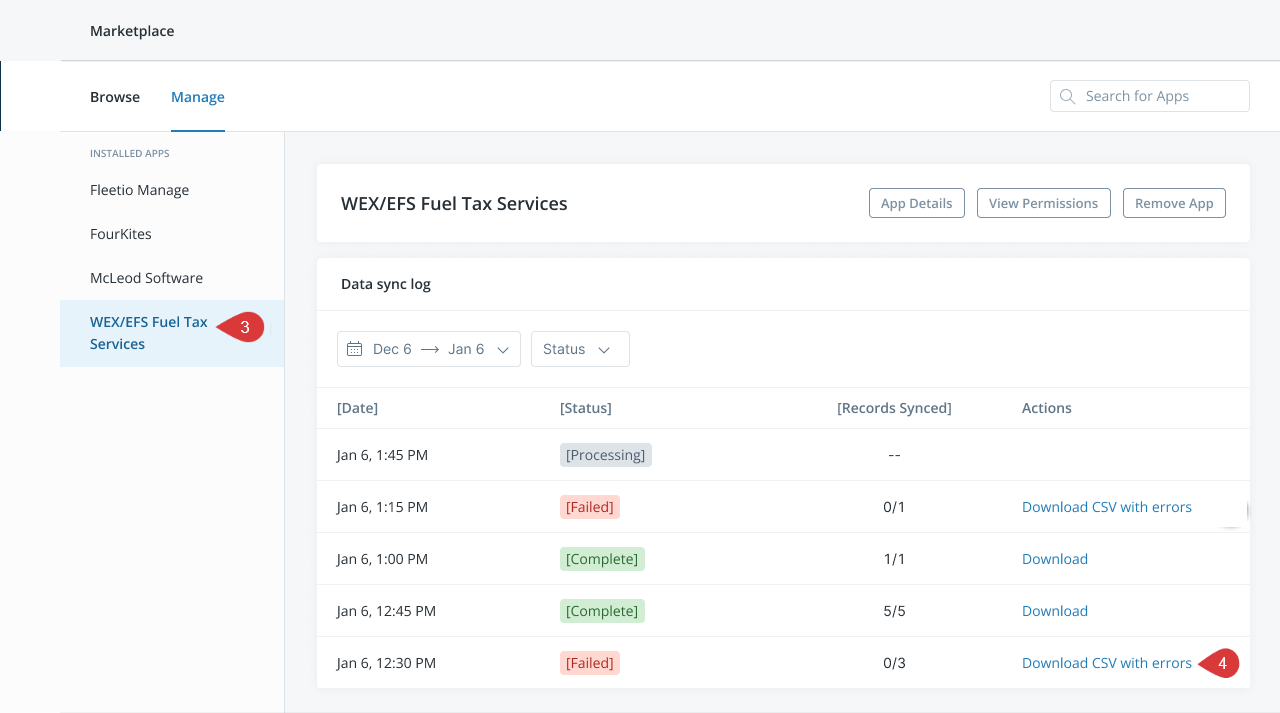1280x713 pixels.
Task: Open the Status filter dropdown
Action: (x=580, y=349)
